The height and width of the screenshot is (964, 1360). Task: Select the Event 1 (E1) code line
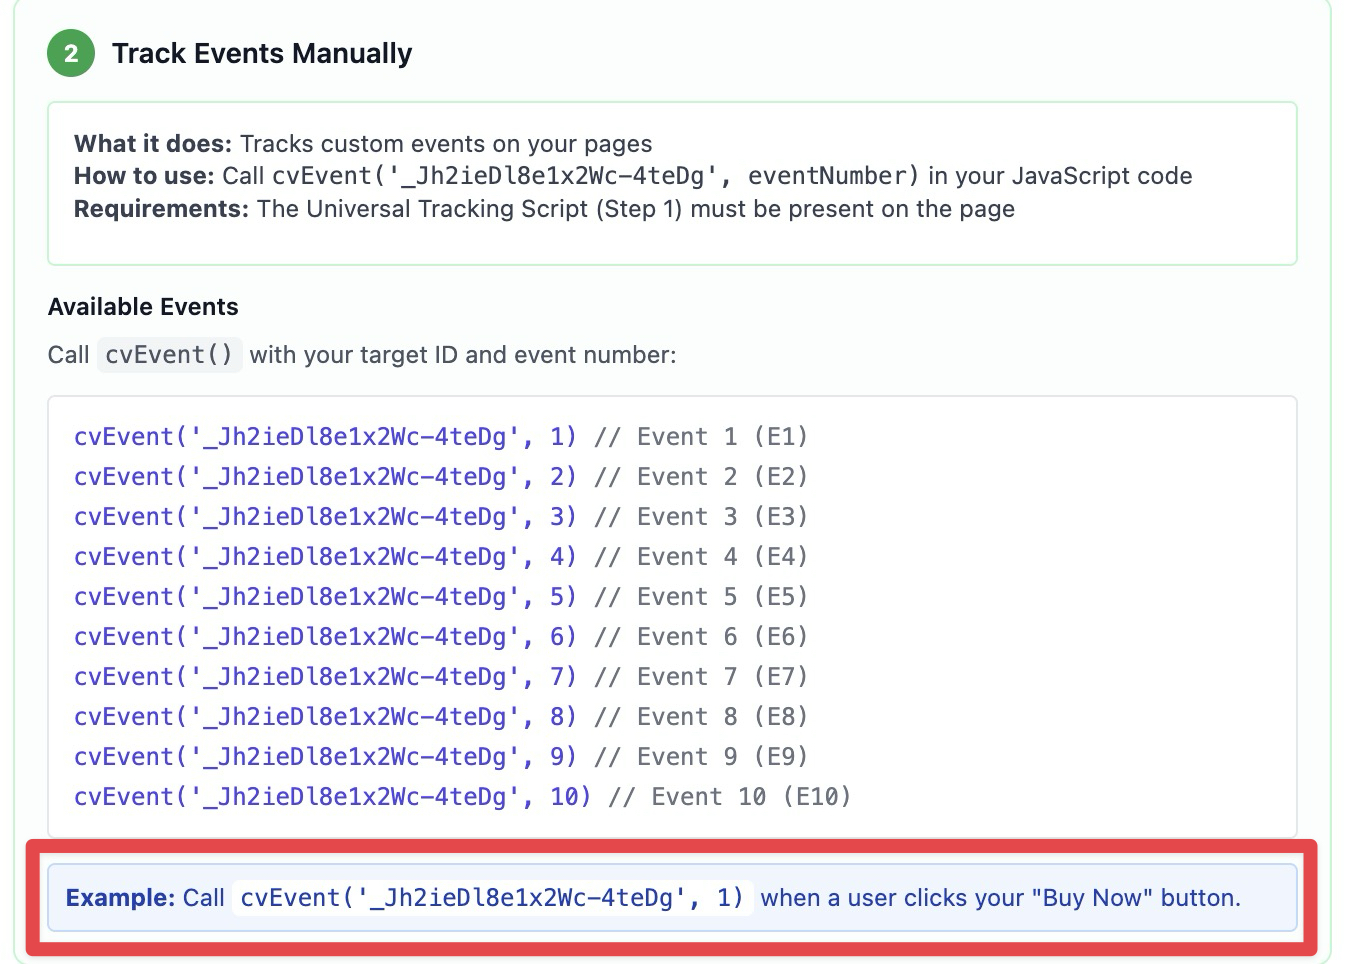441,437
